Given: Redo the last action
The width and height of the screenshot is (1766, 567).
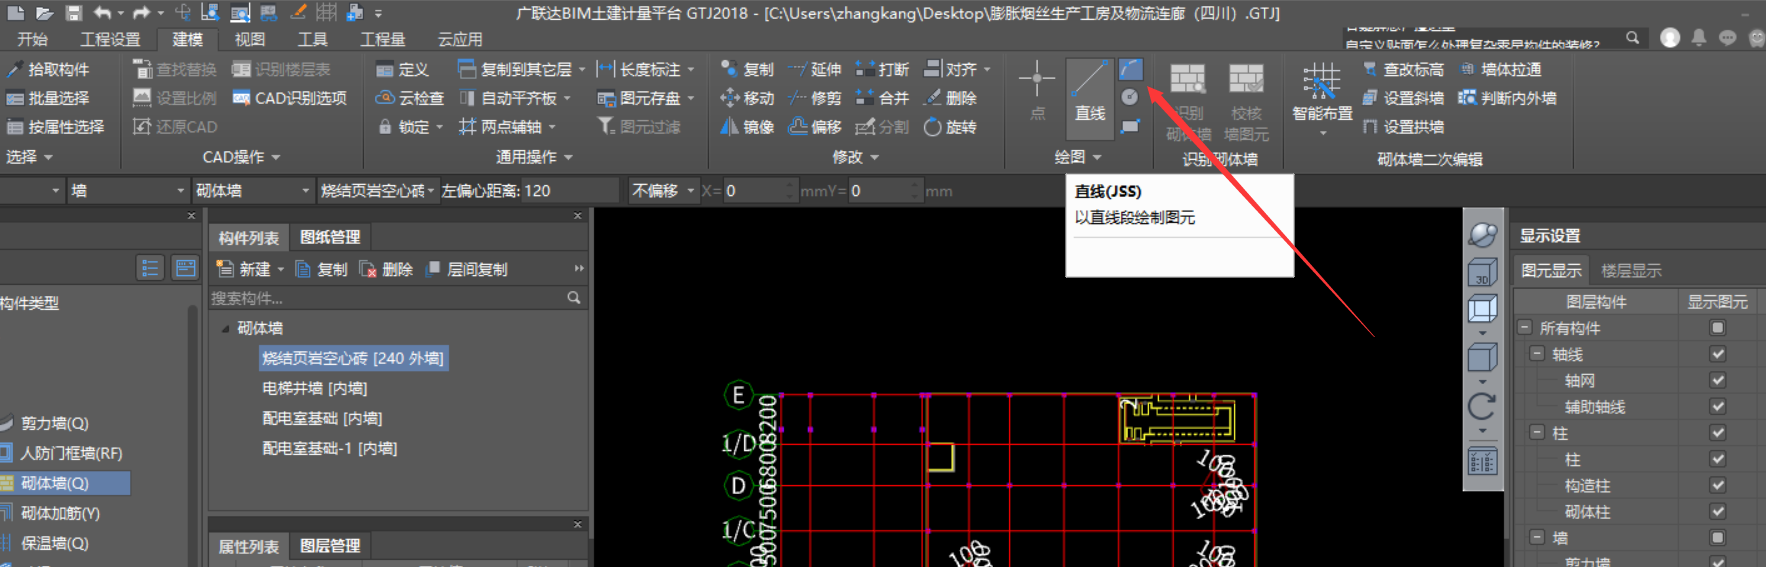Looking at the screenshot, I should click(x=141, y=13).
